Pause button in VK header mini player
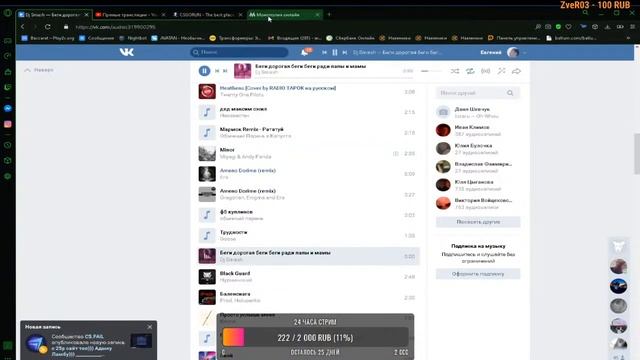The width and height of the screenshot is (640, 360). [x=335, y=52]
